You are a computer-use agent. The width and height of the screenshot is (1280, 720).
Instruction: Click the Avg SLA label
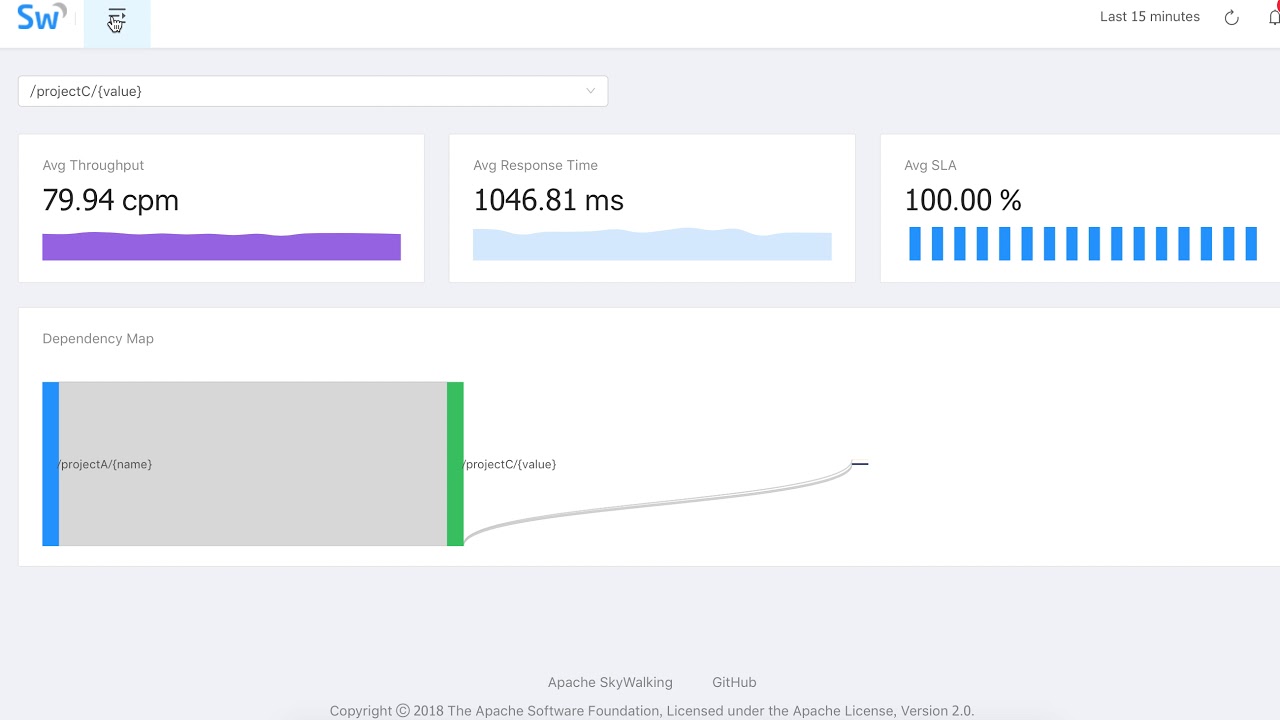coord(930,165)
